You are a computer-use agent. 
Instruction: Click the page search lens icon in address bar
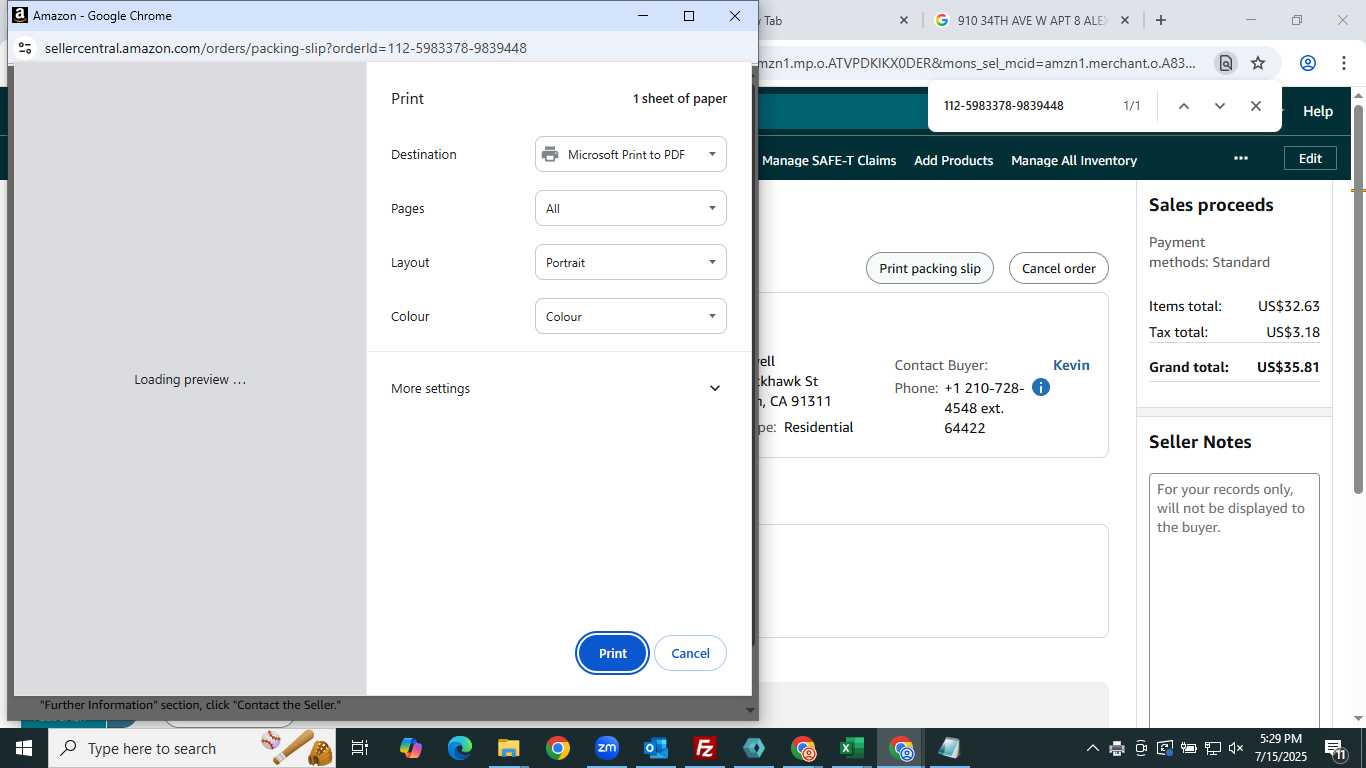point(1225,63)
